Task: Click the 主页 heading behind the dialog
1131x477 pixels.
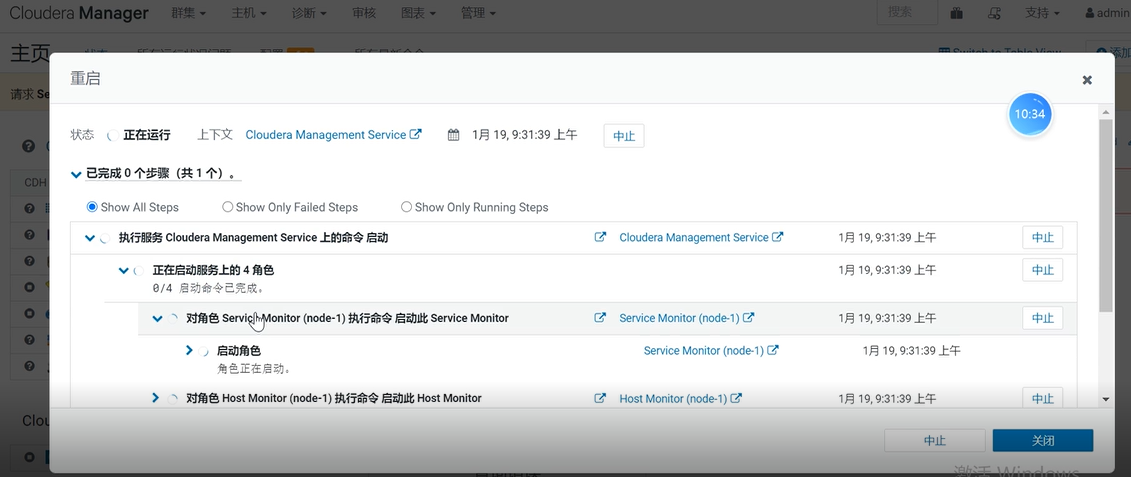Action: coord(30,54)
